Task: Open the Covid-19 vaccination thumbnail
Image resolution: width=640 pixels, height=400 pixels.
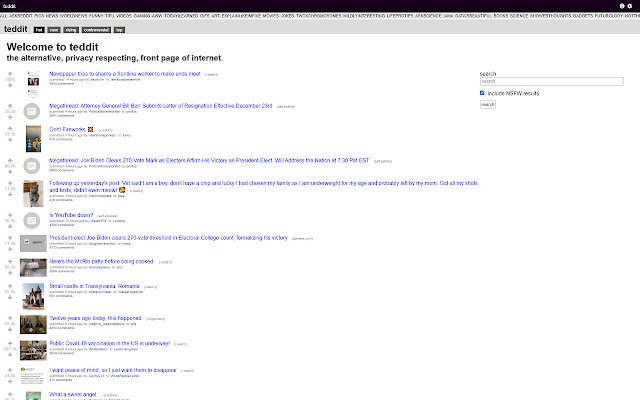Action: (33, 351)
